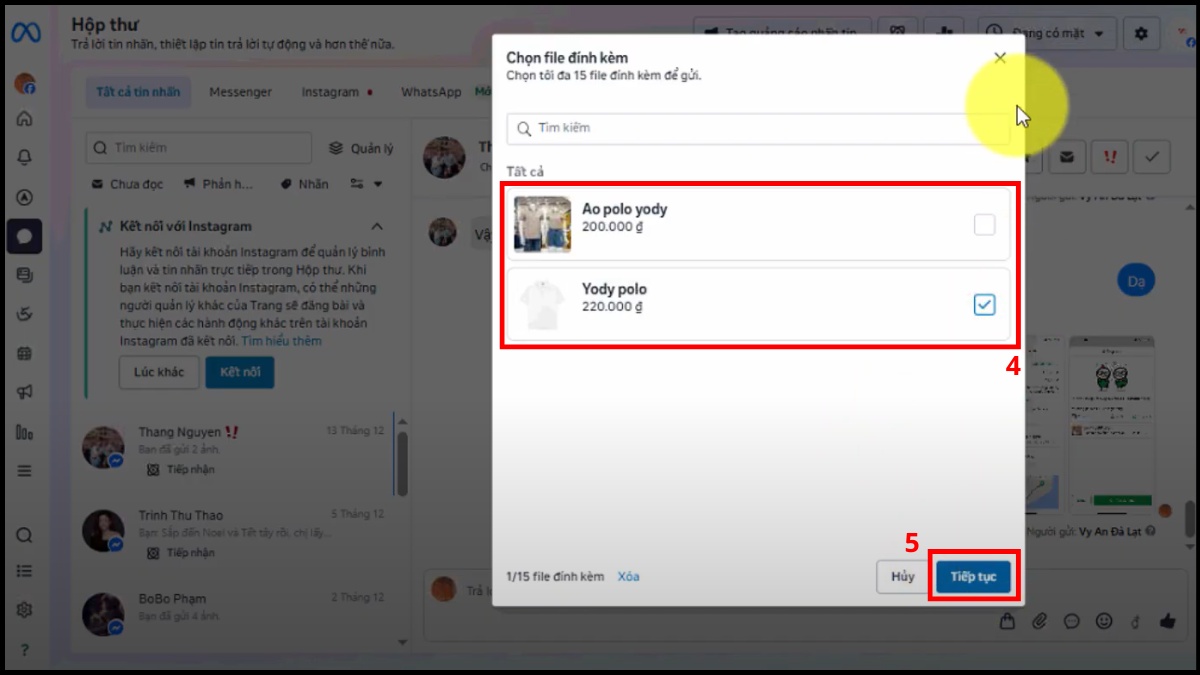
Task: Open the compass icon in the sidebar
Action: click(x=25, y=197)
